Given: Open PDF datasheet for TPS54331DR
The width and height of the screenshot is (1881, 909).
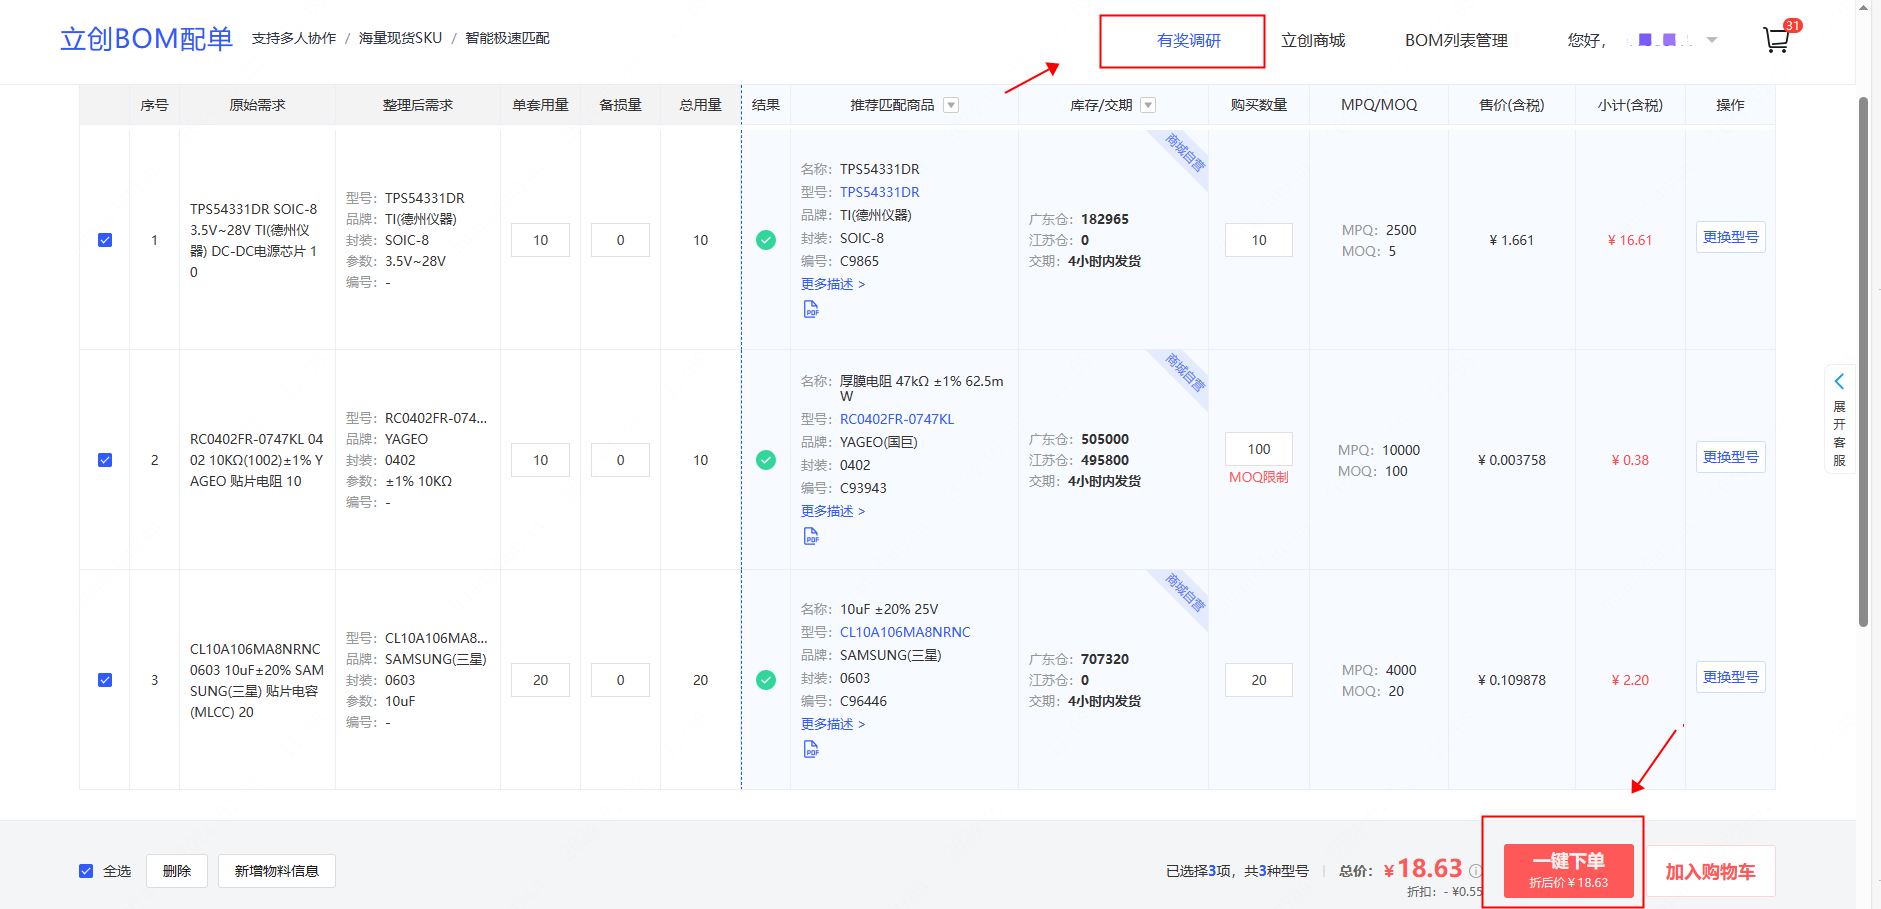Looking at the screenshot, I should coord(811,310).
